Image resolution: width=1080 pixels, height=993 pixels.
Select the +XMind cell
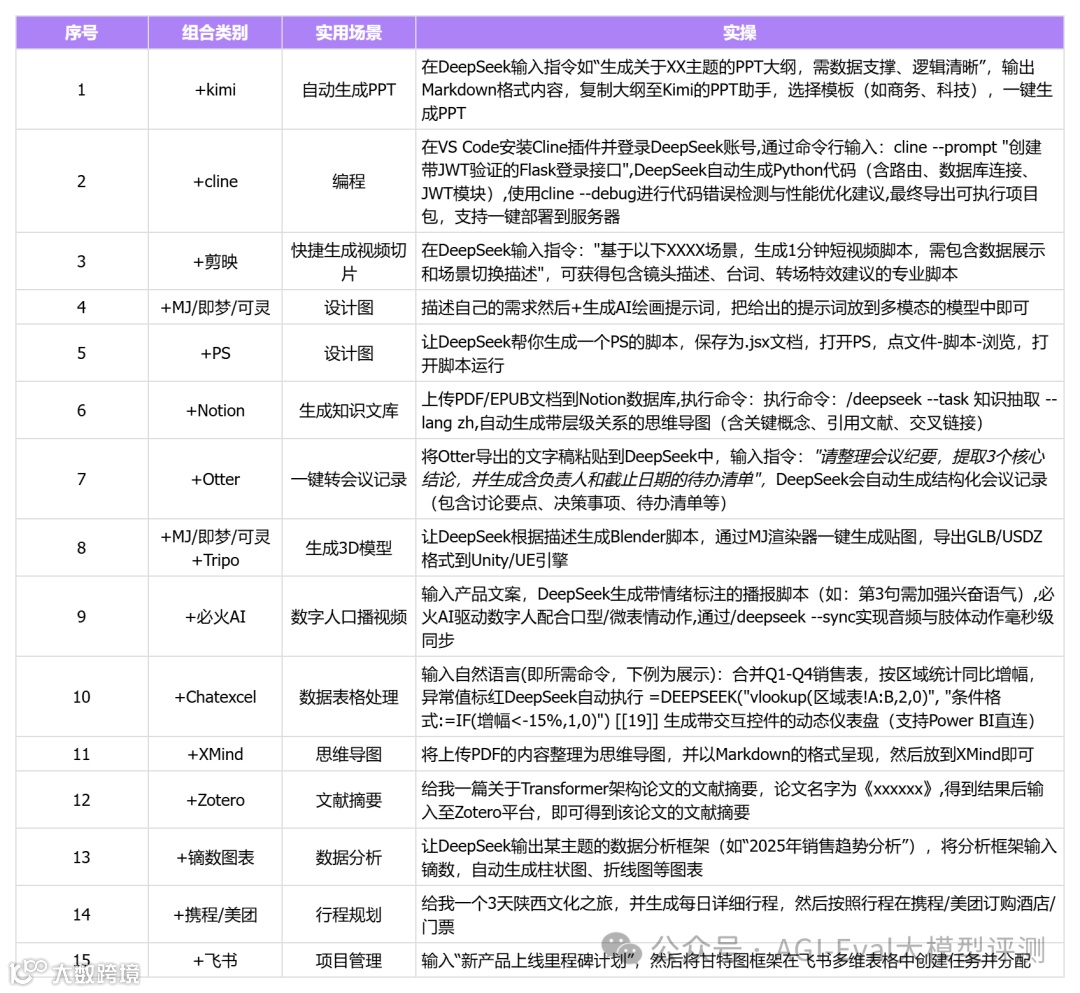[x=215, y=754]
